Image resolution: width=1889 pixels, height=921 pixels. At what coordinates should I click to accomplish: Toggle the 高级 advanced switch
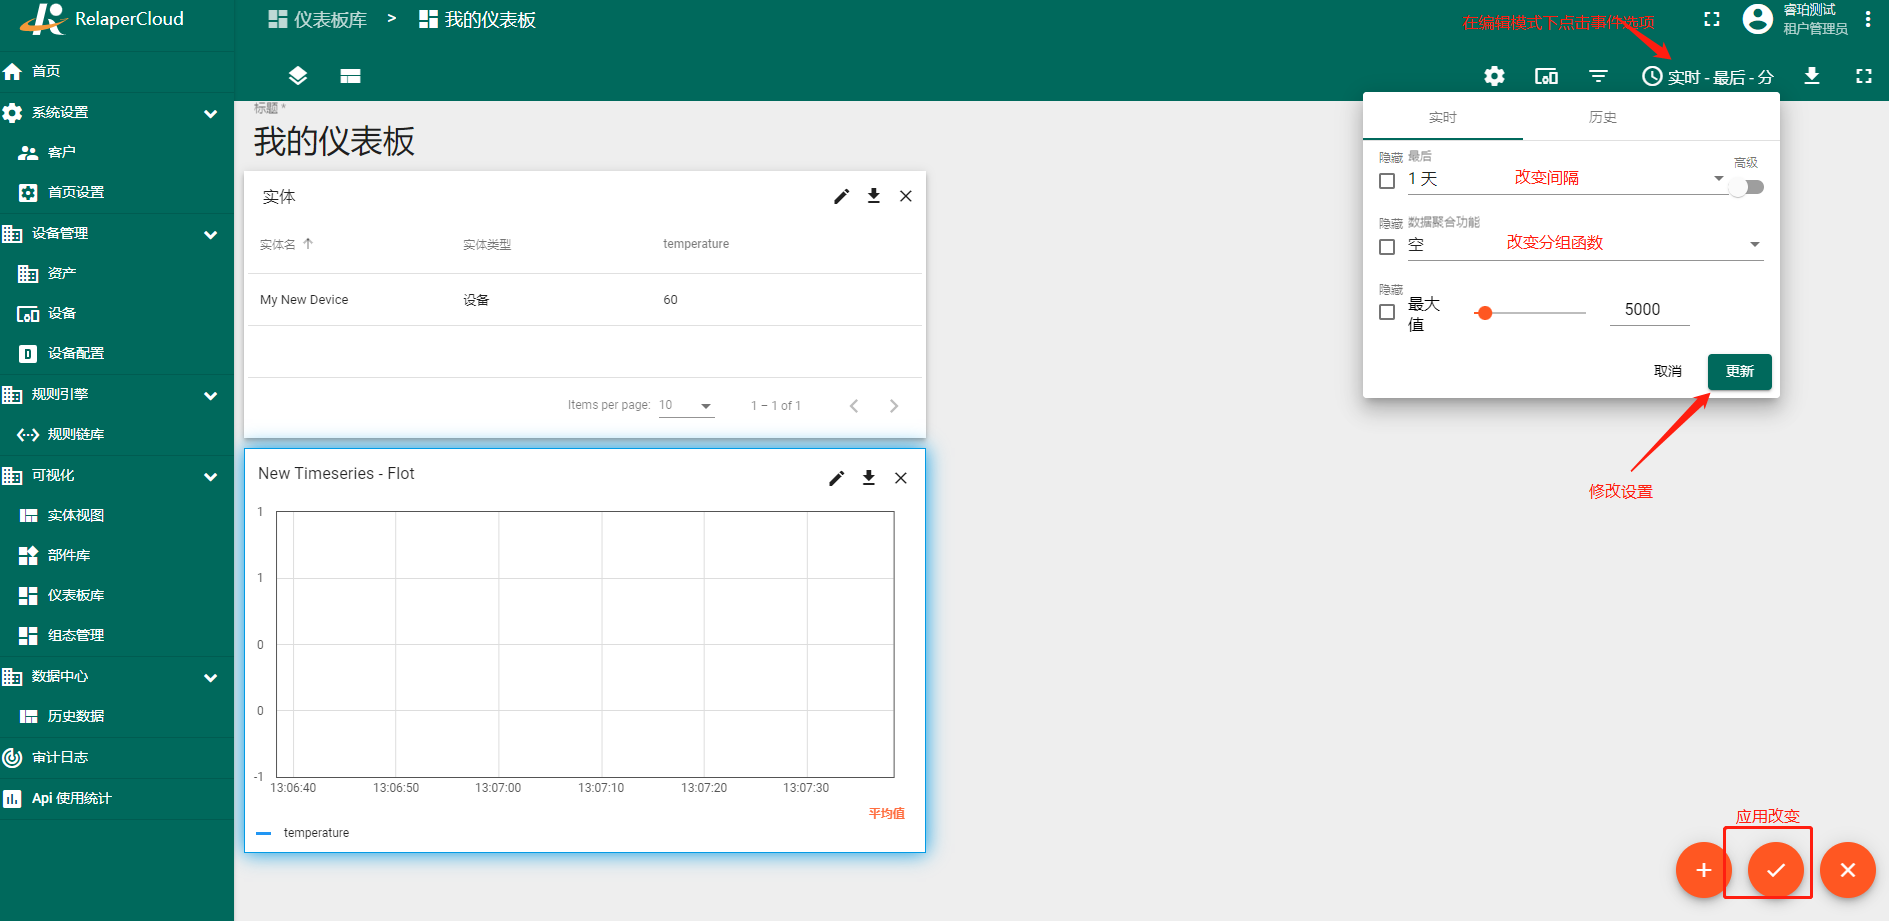tap(1747, 187)
